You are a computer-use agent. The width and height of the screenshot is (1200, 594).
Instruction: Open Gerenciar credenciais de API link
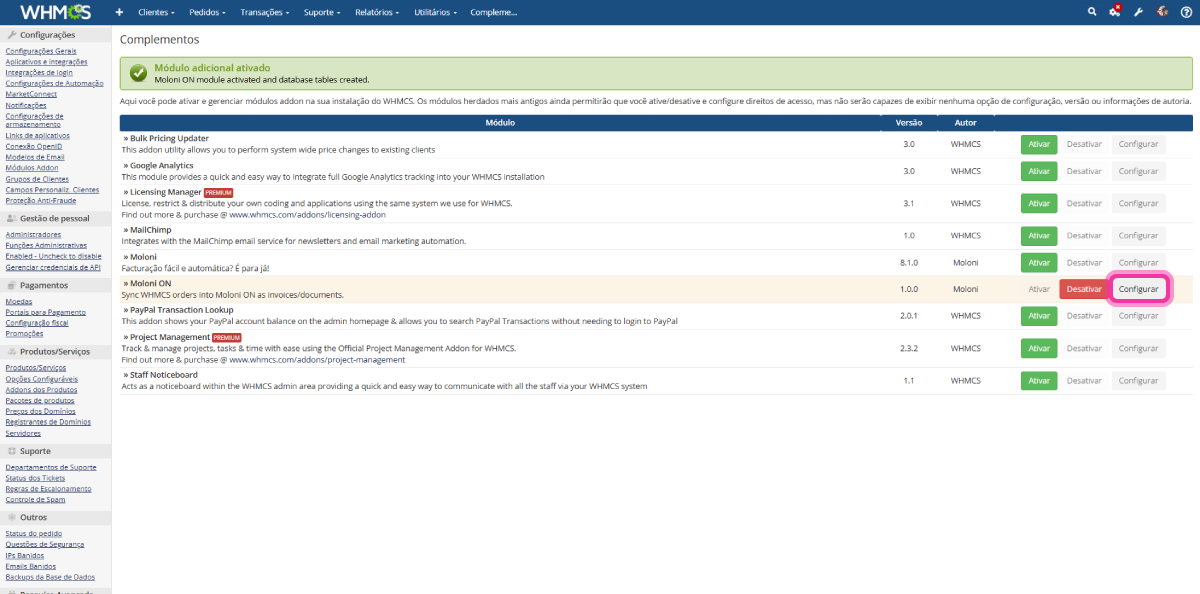tap(53, 267)
